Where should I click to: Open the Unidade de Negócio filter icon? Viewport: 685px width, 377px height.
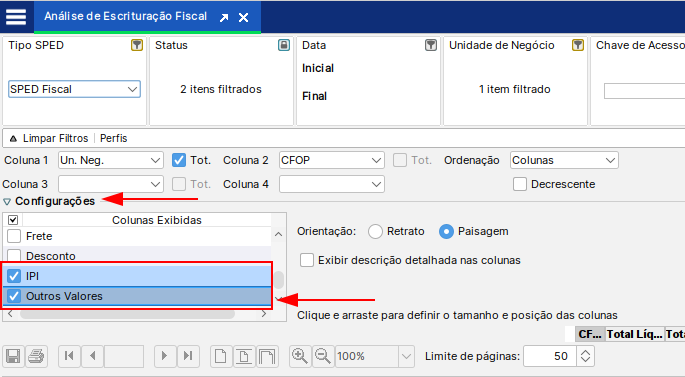[x=578, y=45]
